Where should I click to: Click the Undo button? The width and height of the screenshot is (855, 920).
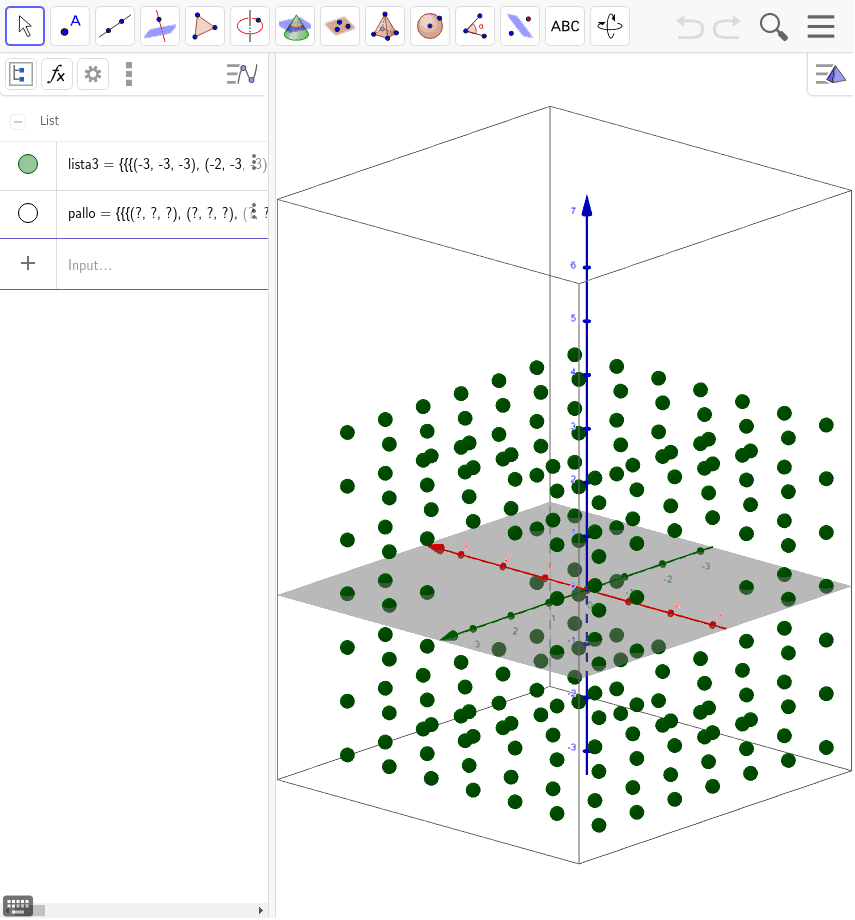[689, 26]
